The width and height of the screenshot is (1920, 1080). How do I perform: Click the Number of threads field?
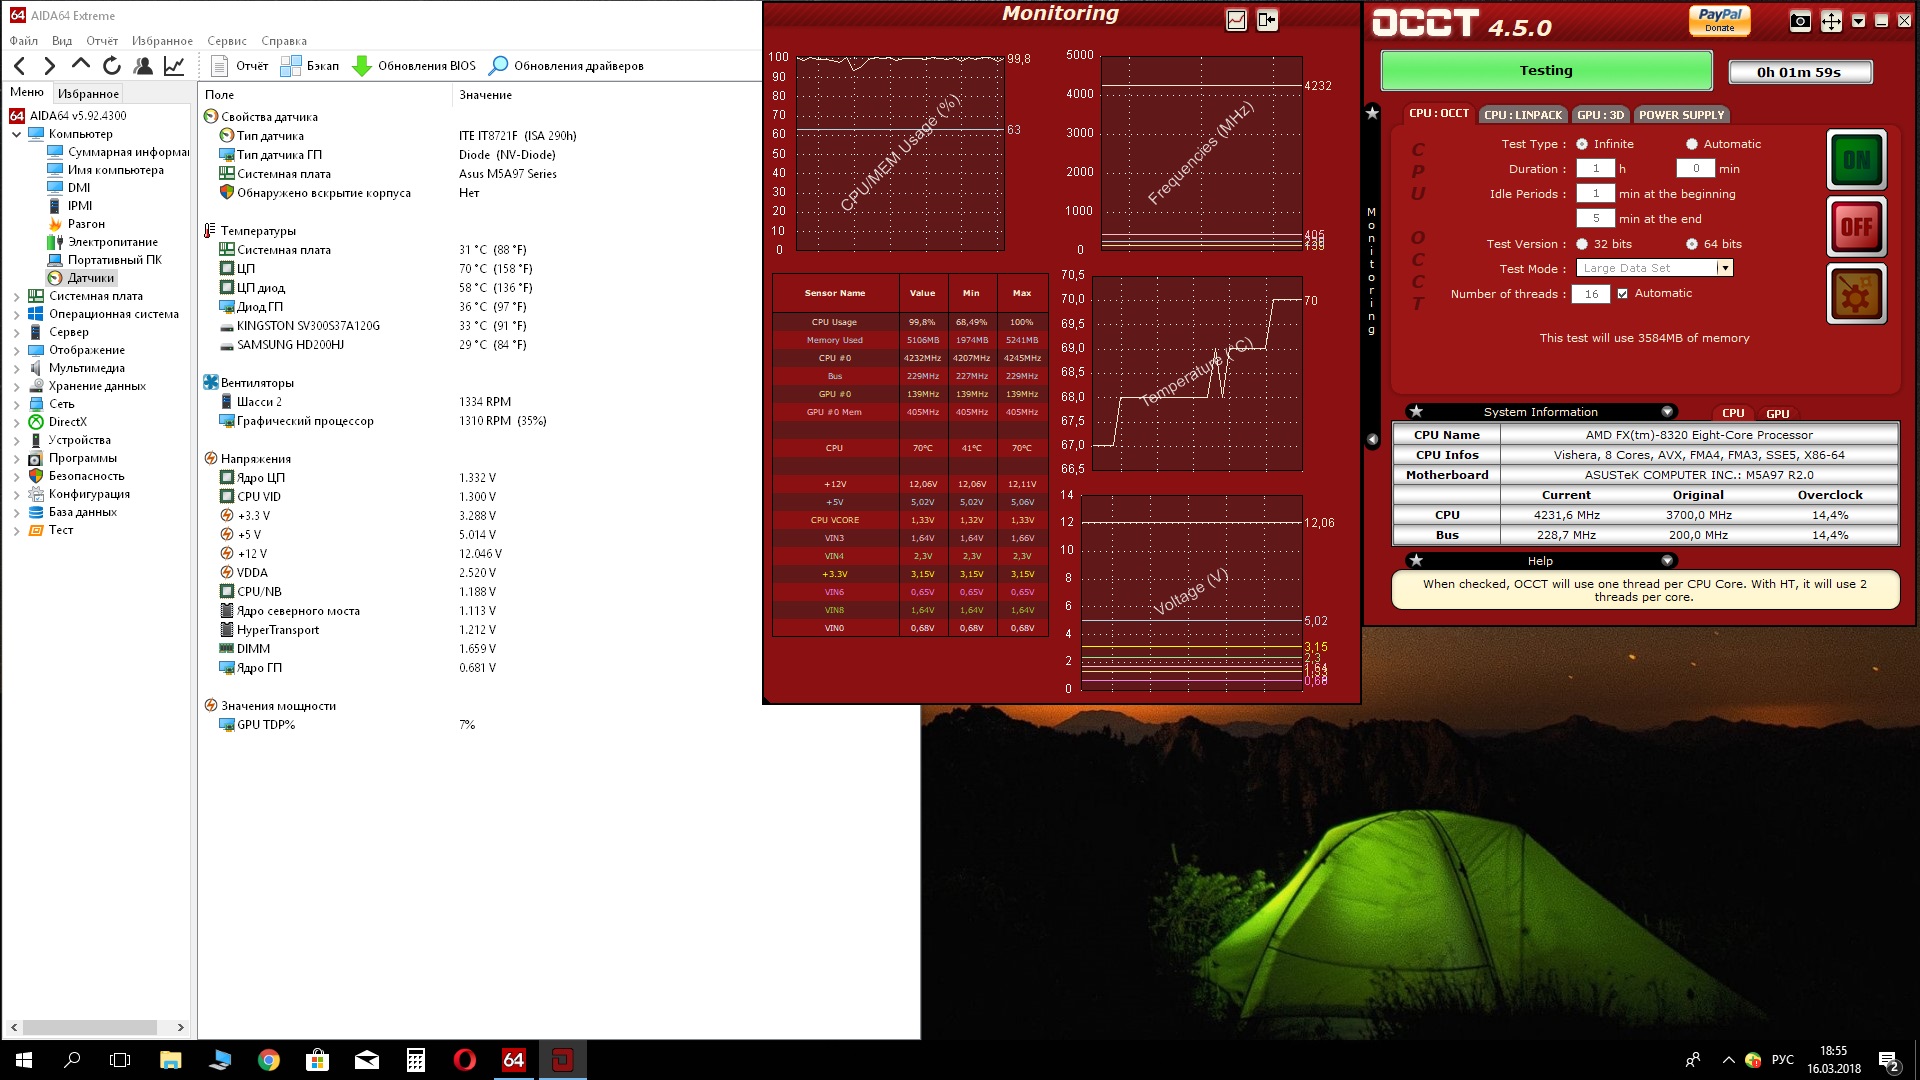pos(1591,294)
